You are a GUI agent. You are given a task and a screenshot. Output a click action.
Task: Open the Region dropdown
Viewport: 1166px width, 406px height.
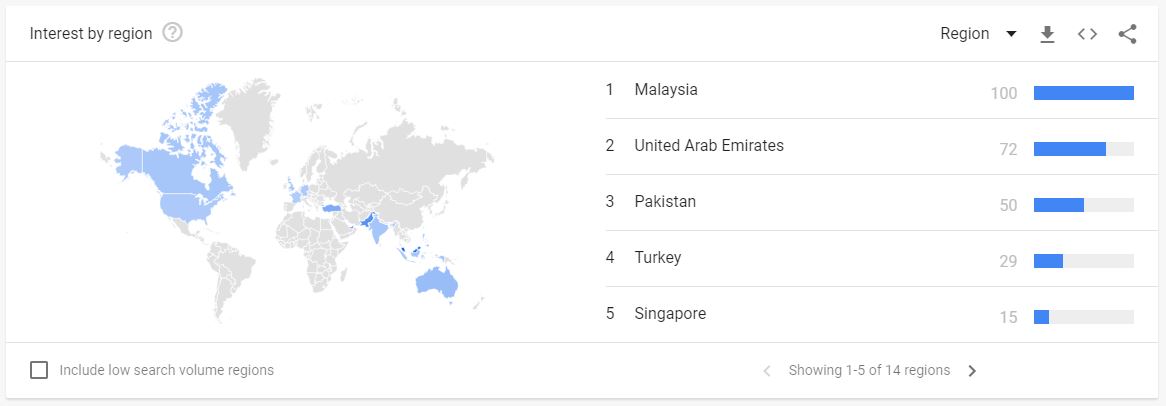[978, 34]
